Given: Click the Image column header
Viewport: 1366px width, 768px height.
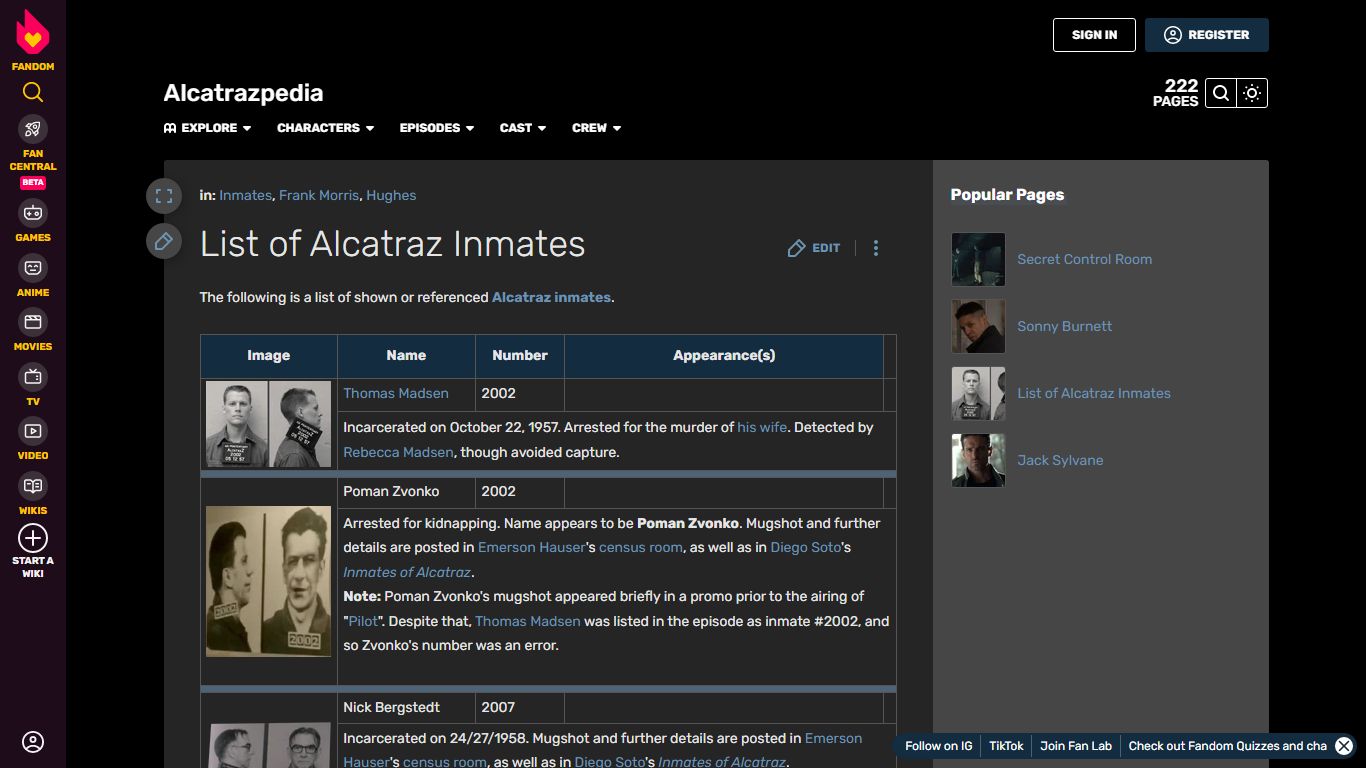Looking at the screenshot, I should tap(269, 356).
